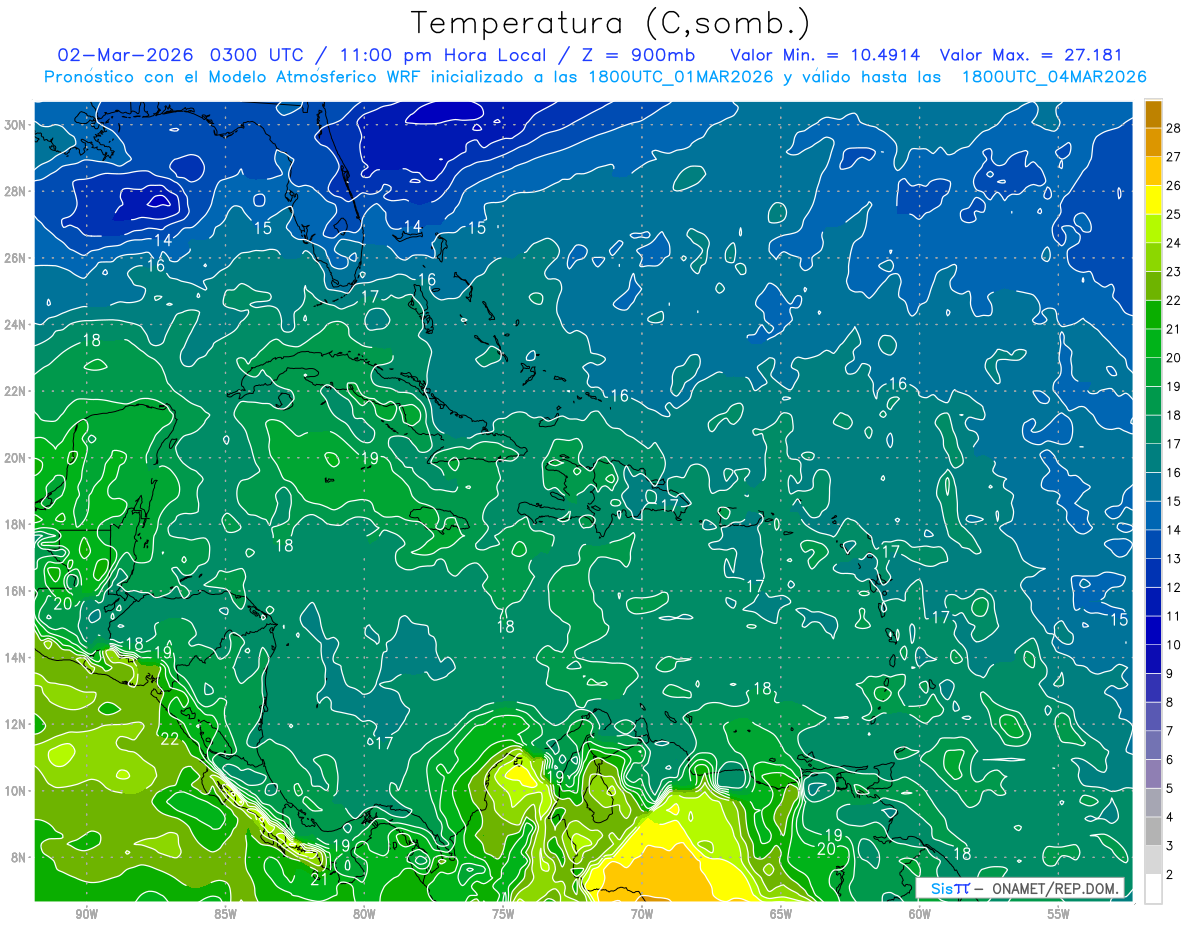This screenshot has width=1200, height=927.
Task: Click the contour label 22 on the map
Action: 169,739
